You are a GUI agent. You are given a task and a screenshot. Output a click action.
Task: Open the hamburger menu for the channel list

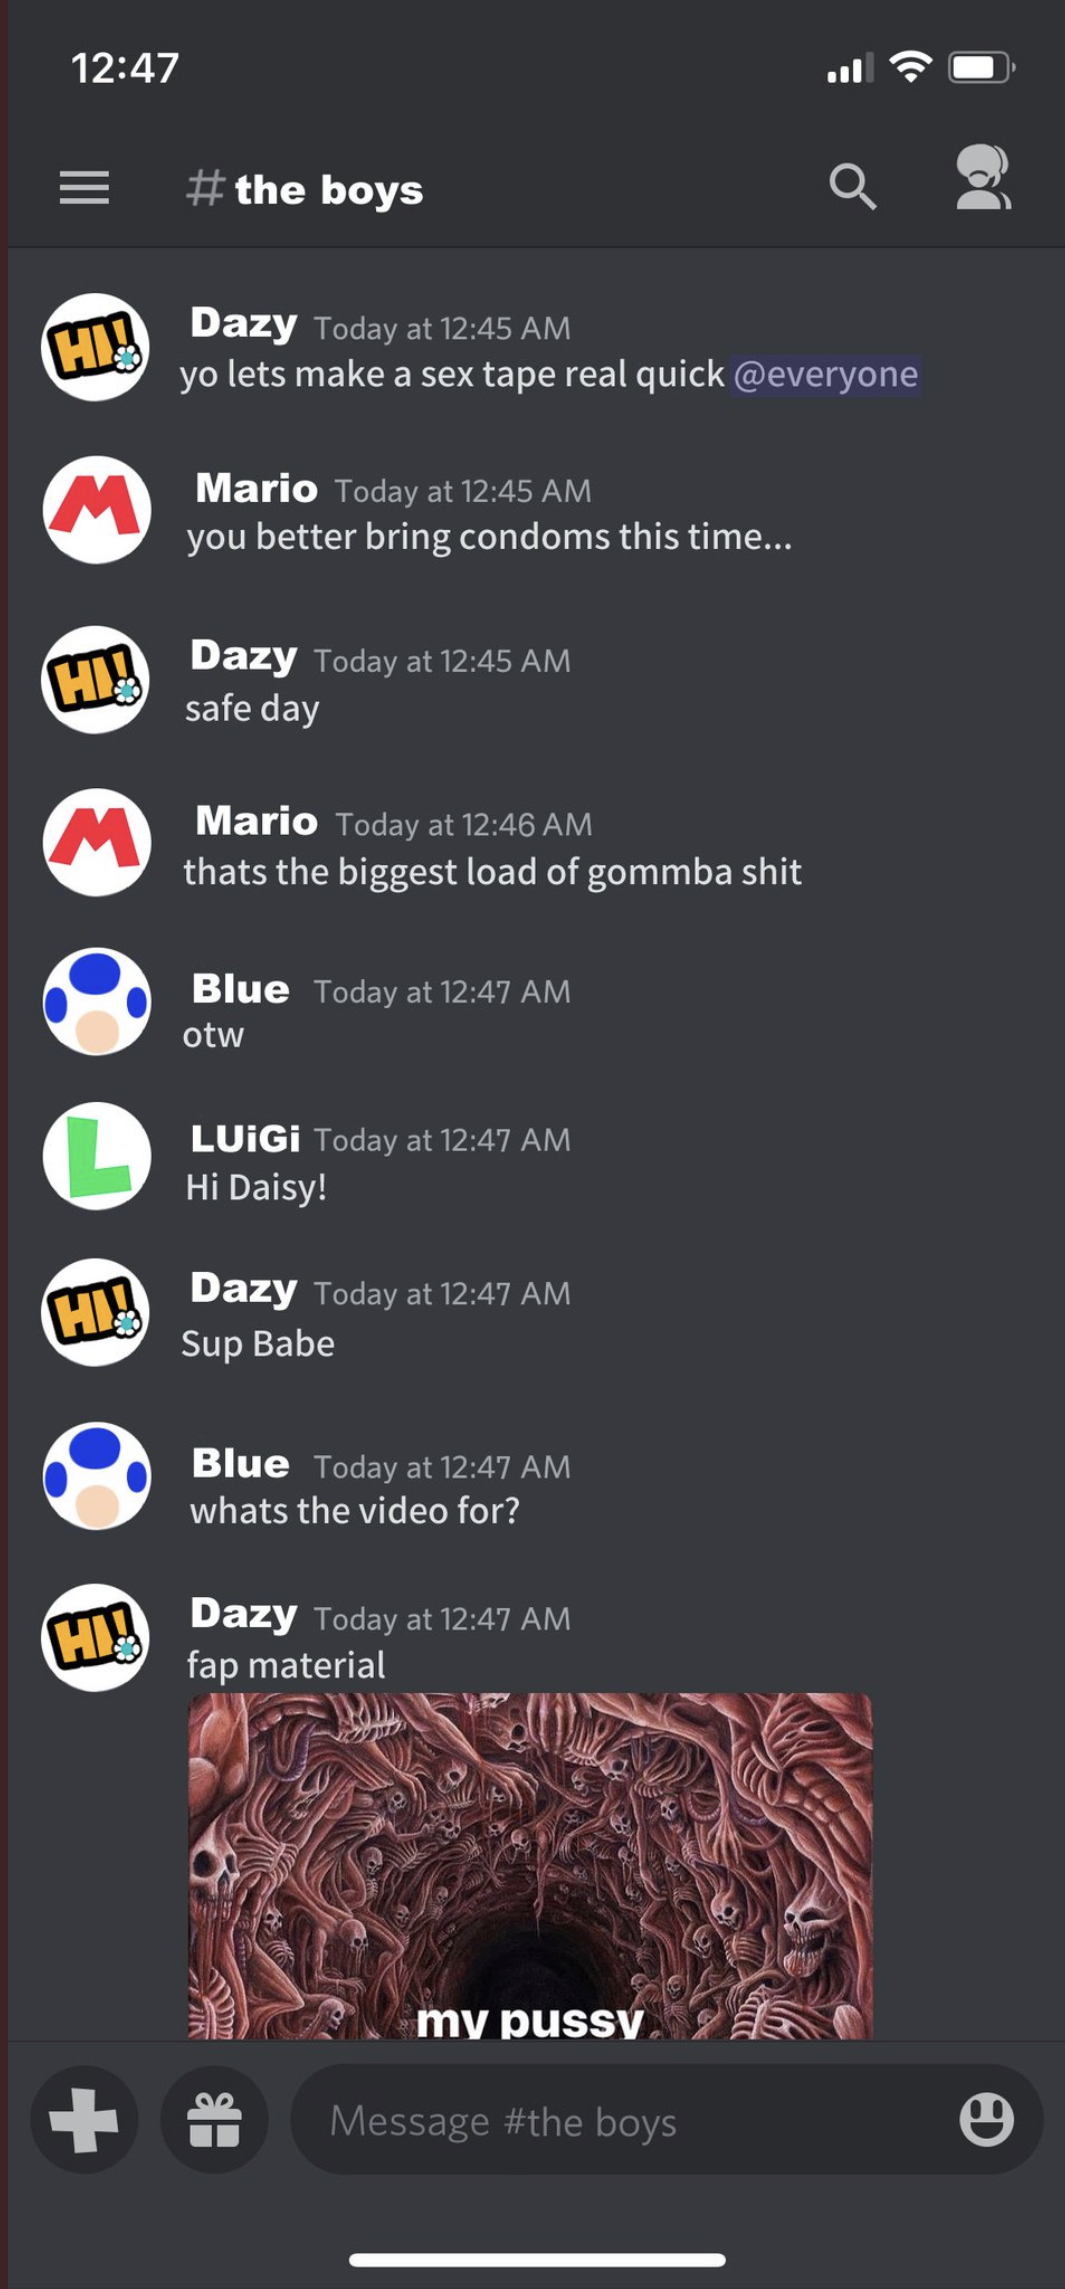point(84,187)
